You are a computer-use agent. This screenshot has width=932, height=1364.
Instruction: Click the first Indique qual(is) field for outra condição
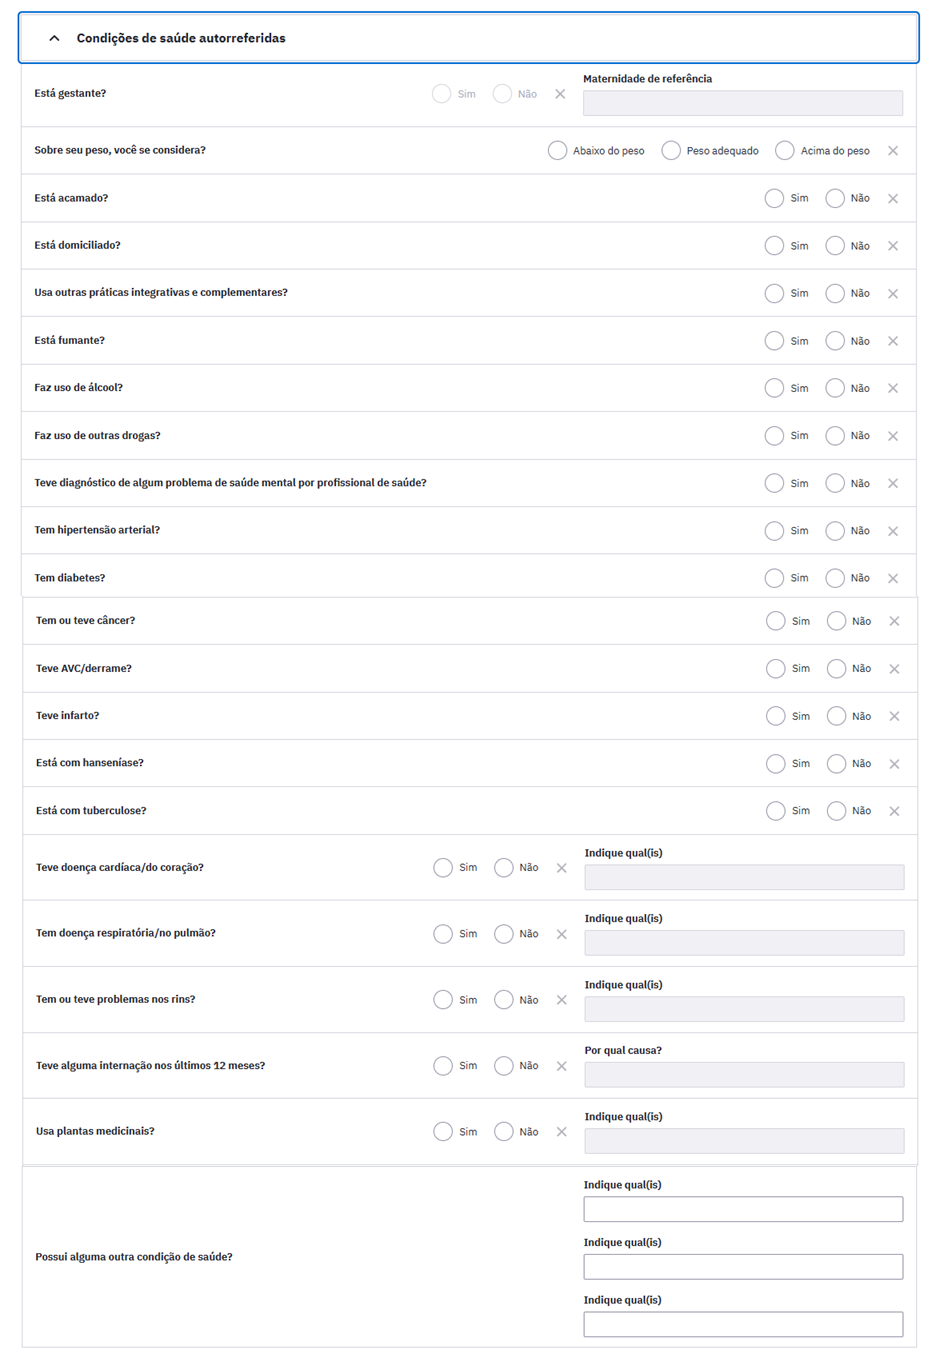coord(743,1209)
